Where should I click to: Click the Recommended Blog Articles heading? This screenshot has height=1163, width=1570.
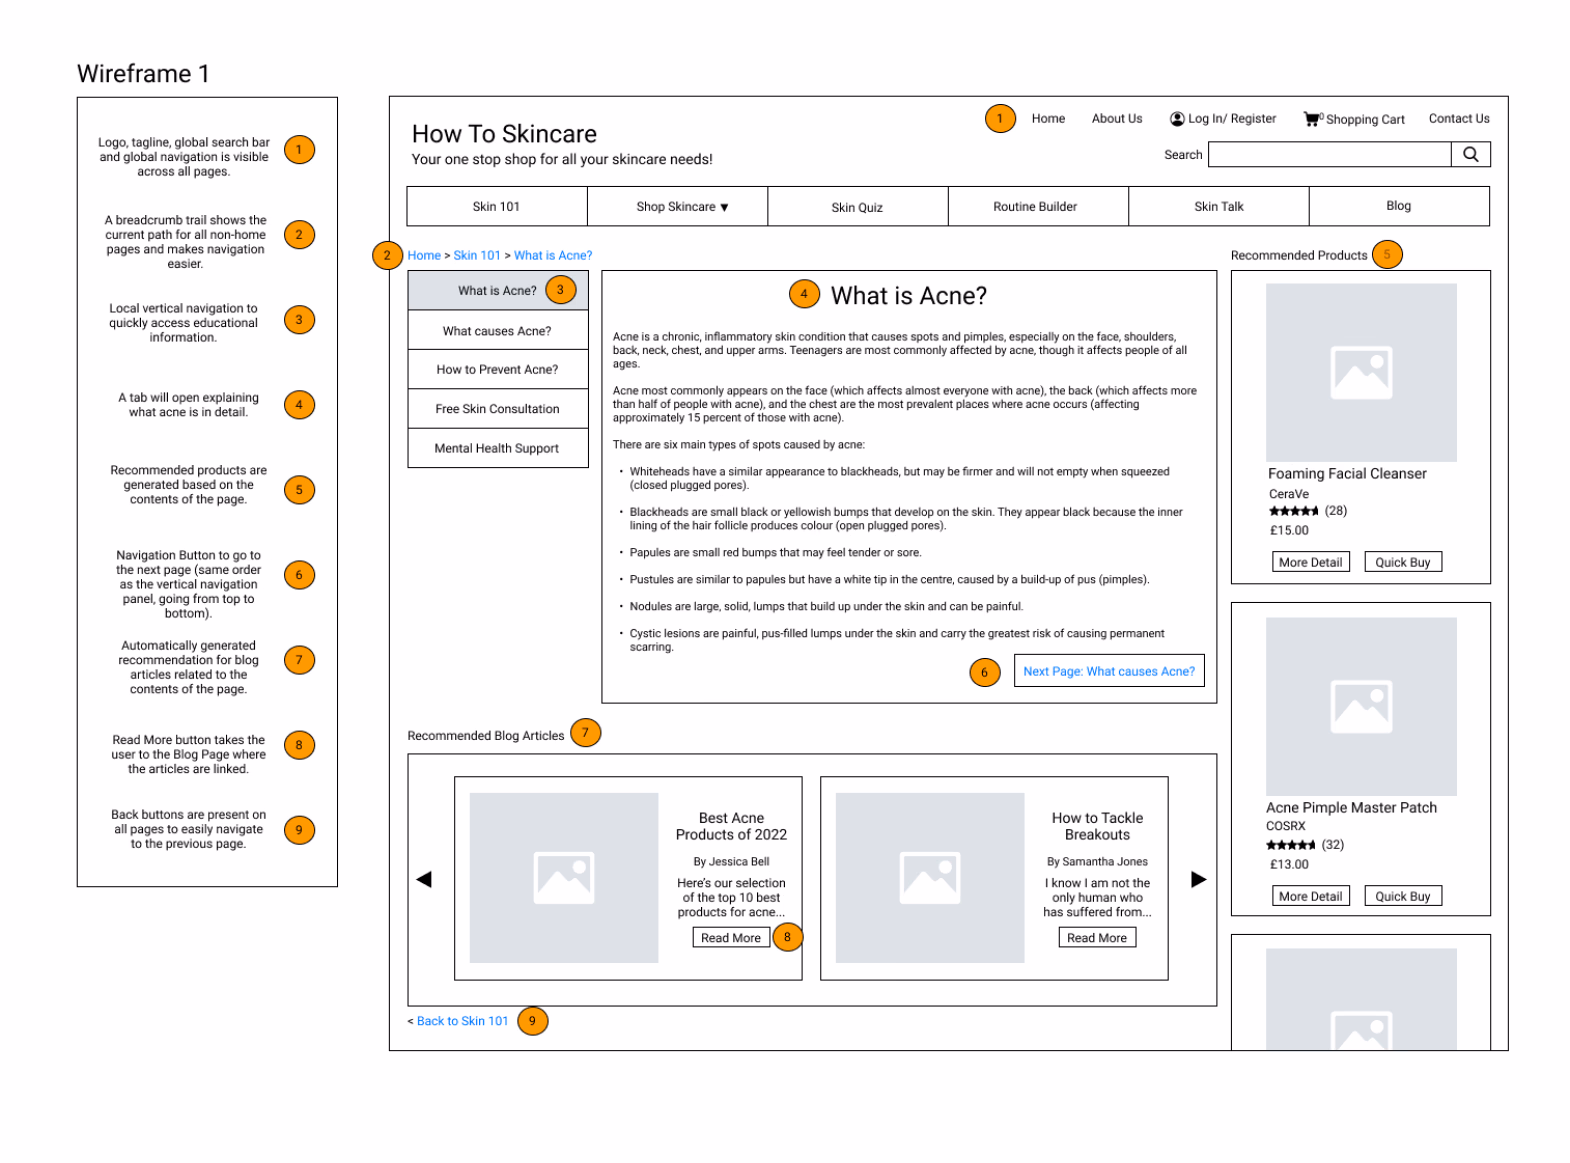[x=485, y=736]
